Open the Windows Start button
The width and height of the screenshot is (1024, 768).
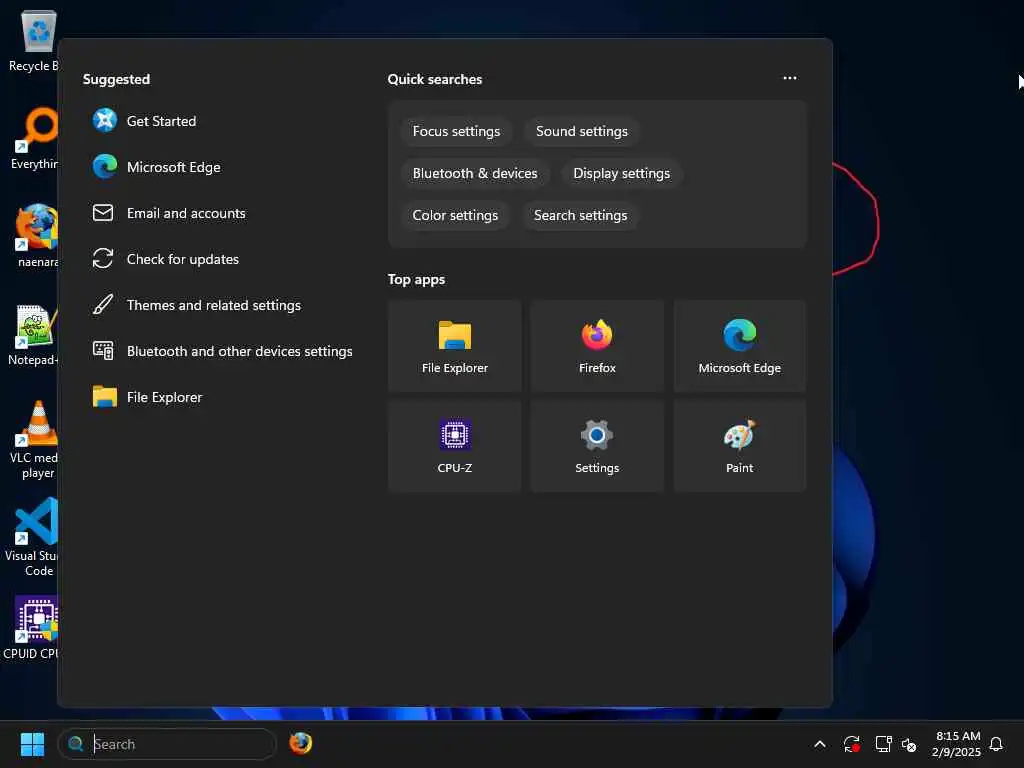tap(32, 744)
